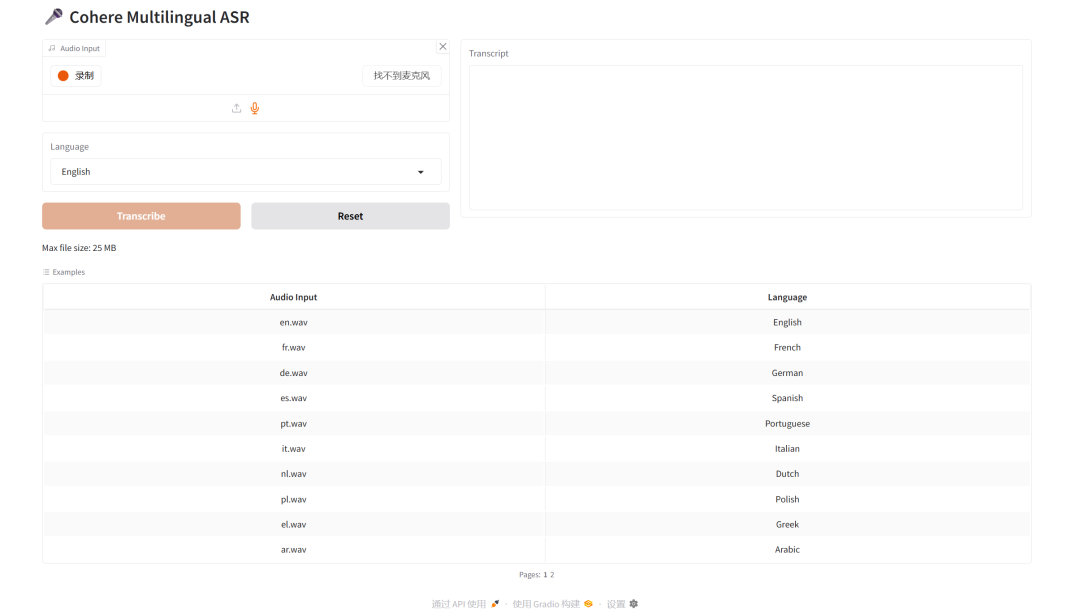Click the Arabic language cell
The width and height of the screenshot is (1080, 614).
[x=787, y=550]
